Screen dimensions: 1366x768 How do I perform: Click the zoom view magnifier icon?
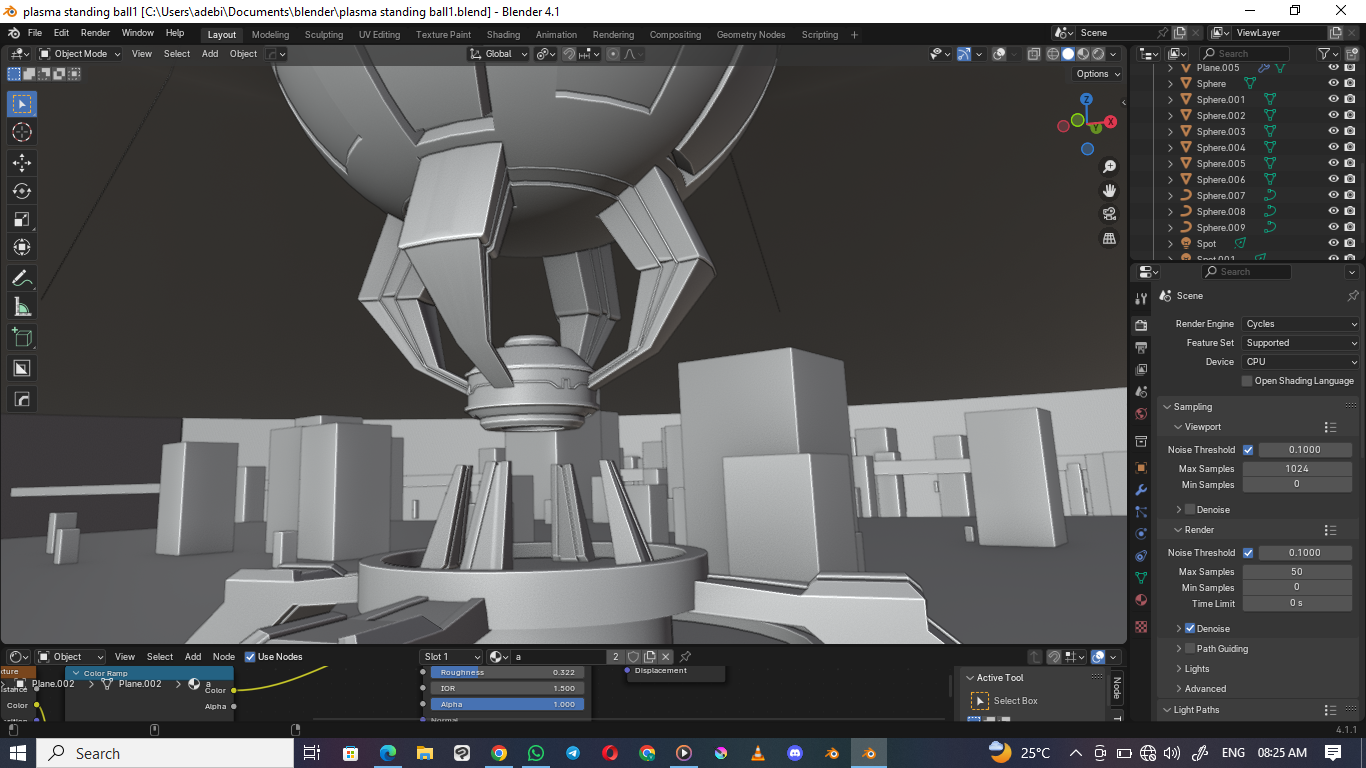(x=1109, y=167)
